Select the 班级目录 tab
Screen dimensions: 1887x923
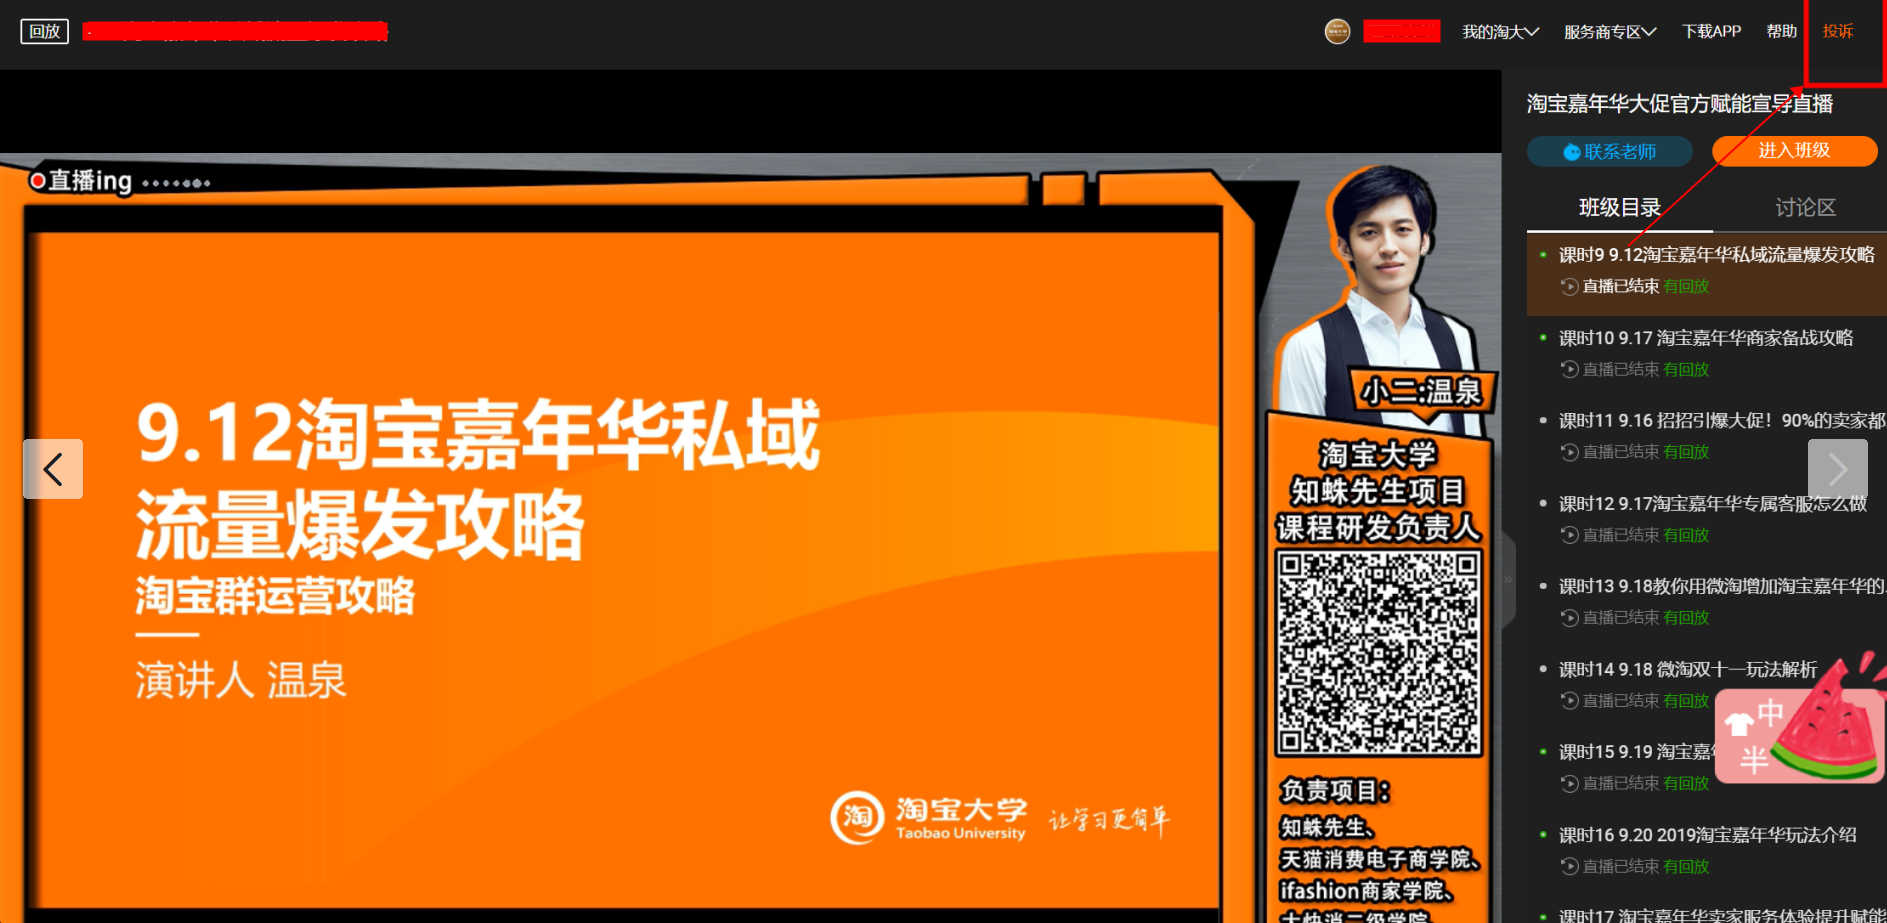pyautogui.click(x=1619, y=208)
